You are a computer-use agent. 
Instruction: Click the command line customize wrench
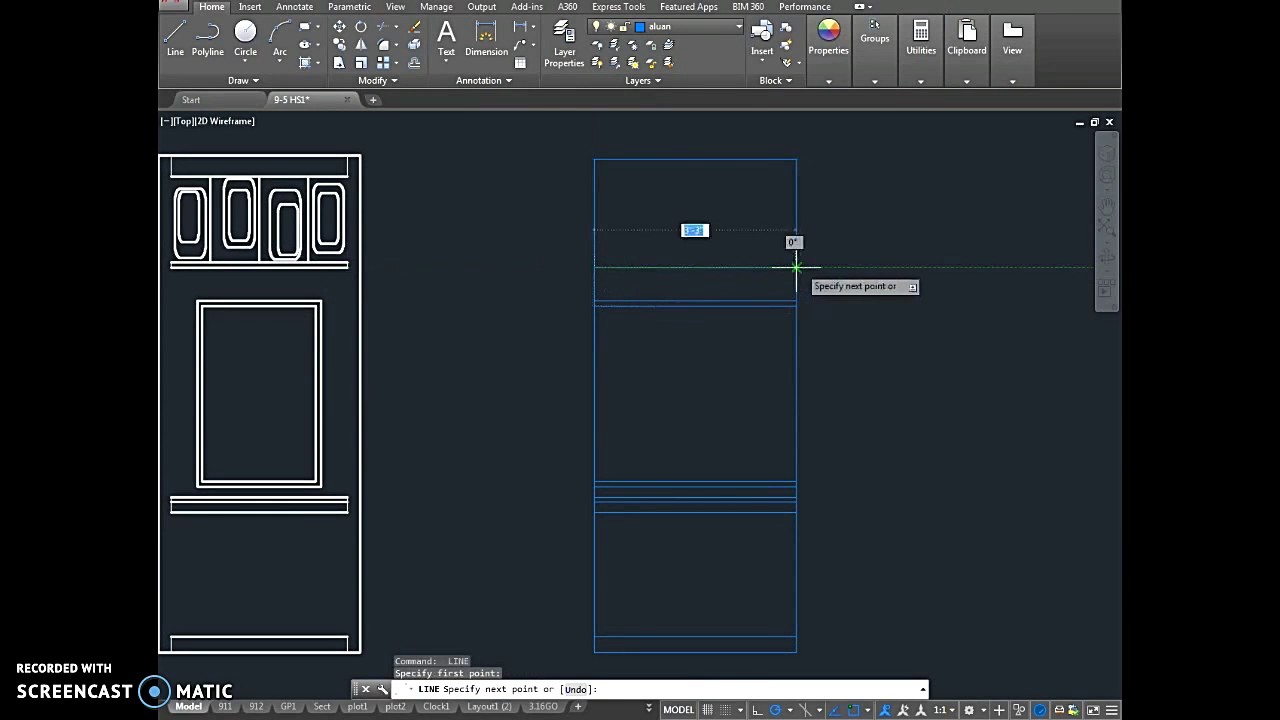(382, 689)
